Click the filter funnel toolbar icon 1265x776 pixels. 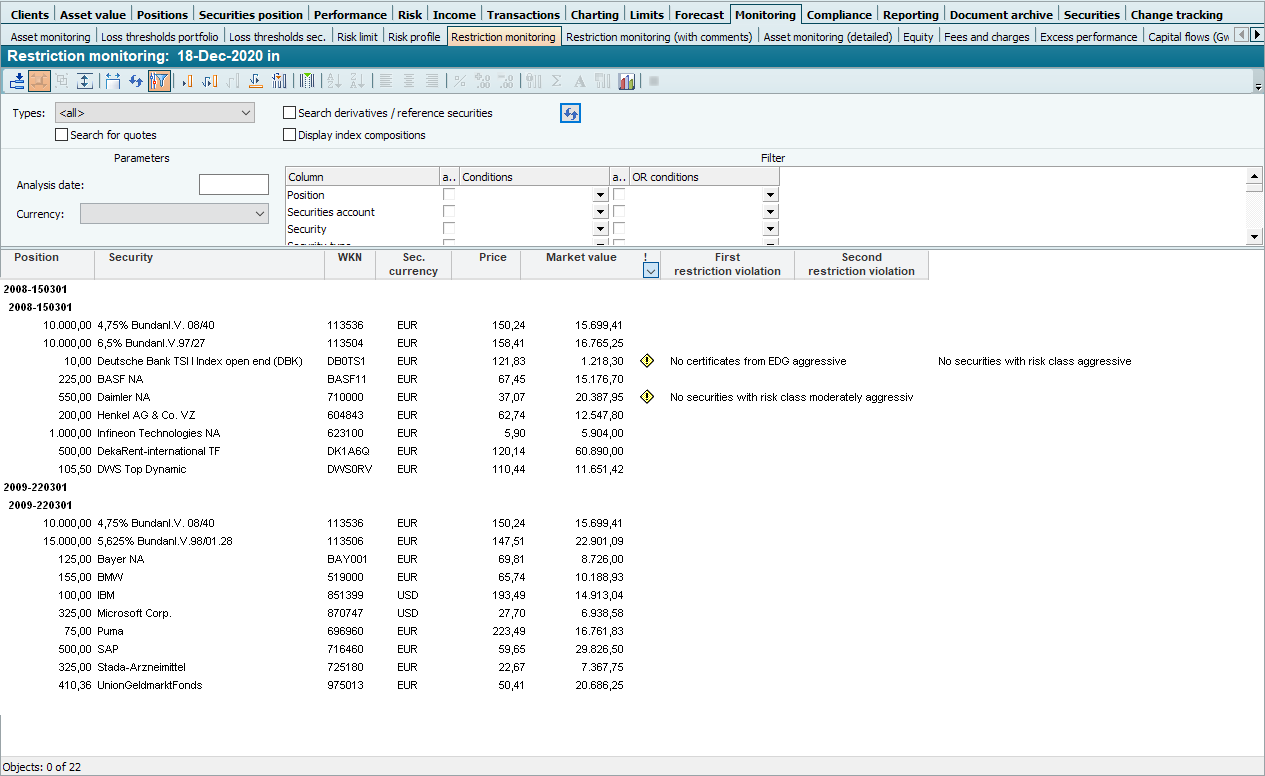click(x=159, y=81)
